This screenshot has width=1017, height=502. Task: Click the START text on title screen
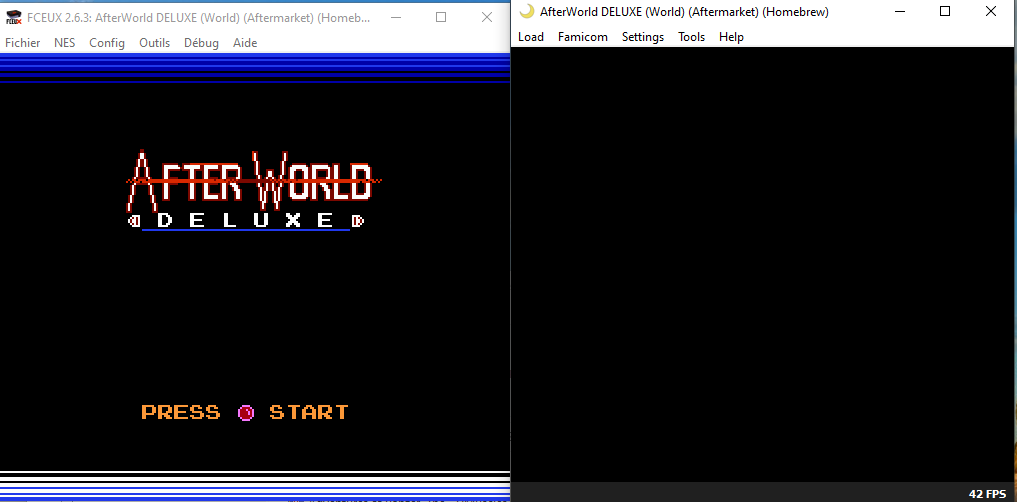coord(309,412)
